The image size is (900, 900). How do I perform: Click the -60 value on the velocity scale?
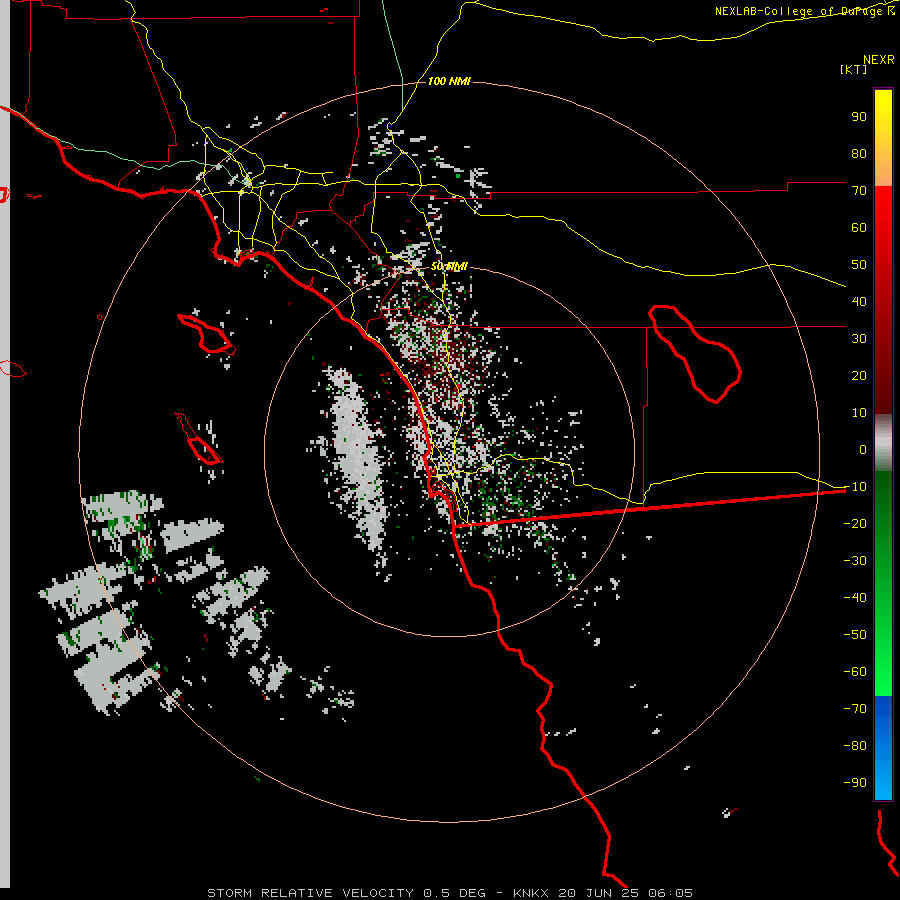[x=855, y=672]
